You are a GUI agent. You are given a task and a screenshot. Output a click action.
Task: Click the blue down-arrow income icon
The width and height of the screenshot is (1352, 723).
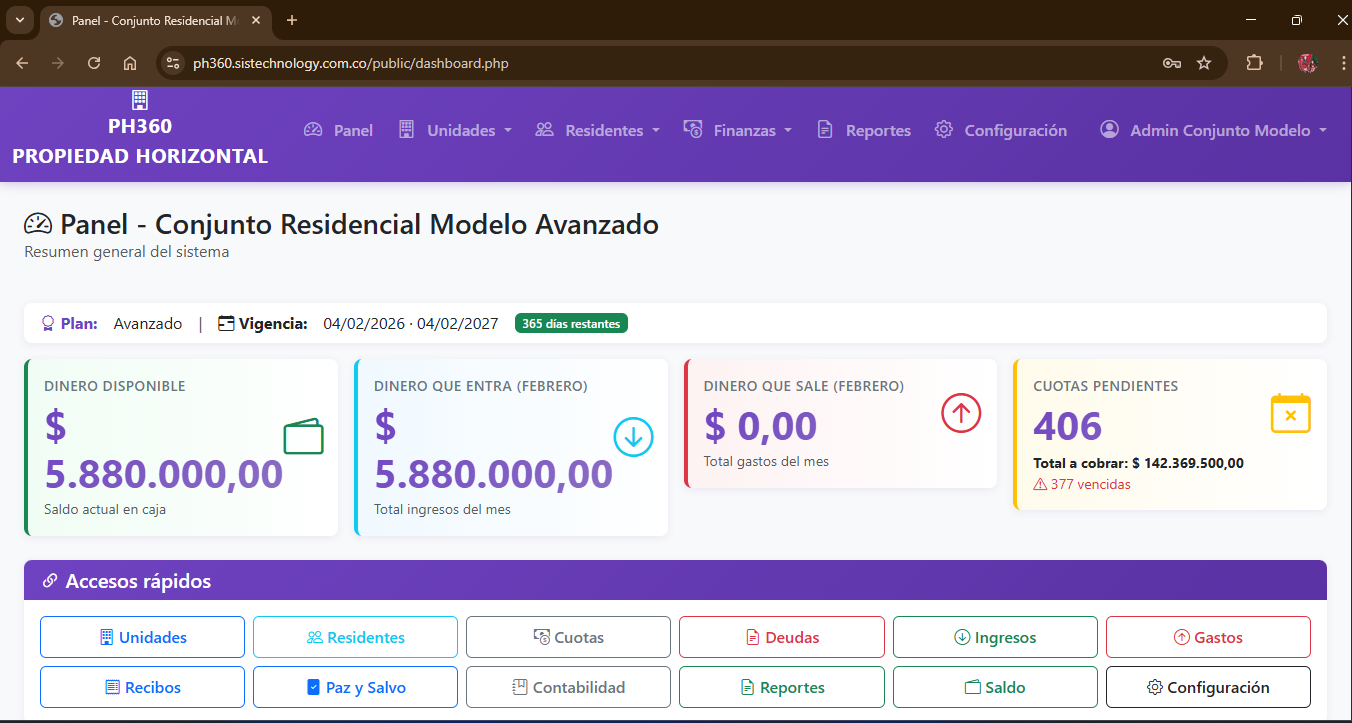(x=633, y=437)
